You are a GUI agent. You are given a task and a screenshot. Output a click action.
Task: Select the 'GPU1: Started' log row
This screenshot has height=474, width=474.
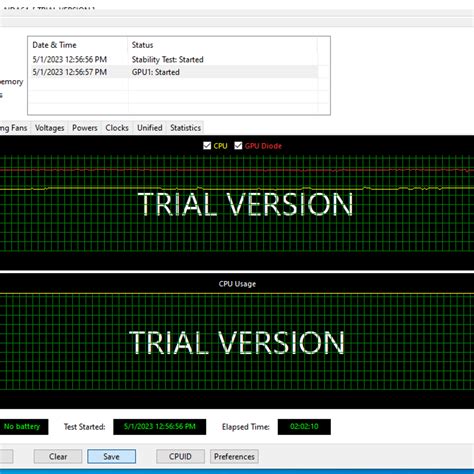click(174, 72)
